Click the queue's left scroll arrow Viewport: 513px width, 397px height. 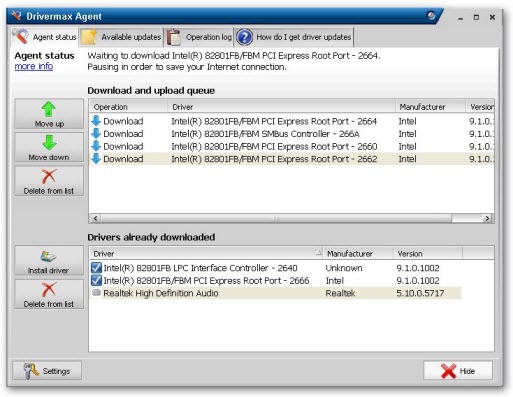pyautogui.click(x=95, y=219)
